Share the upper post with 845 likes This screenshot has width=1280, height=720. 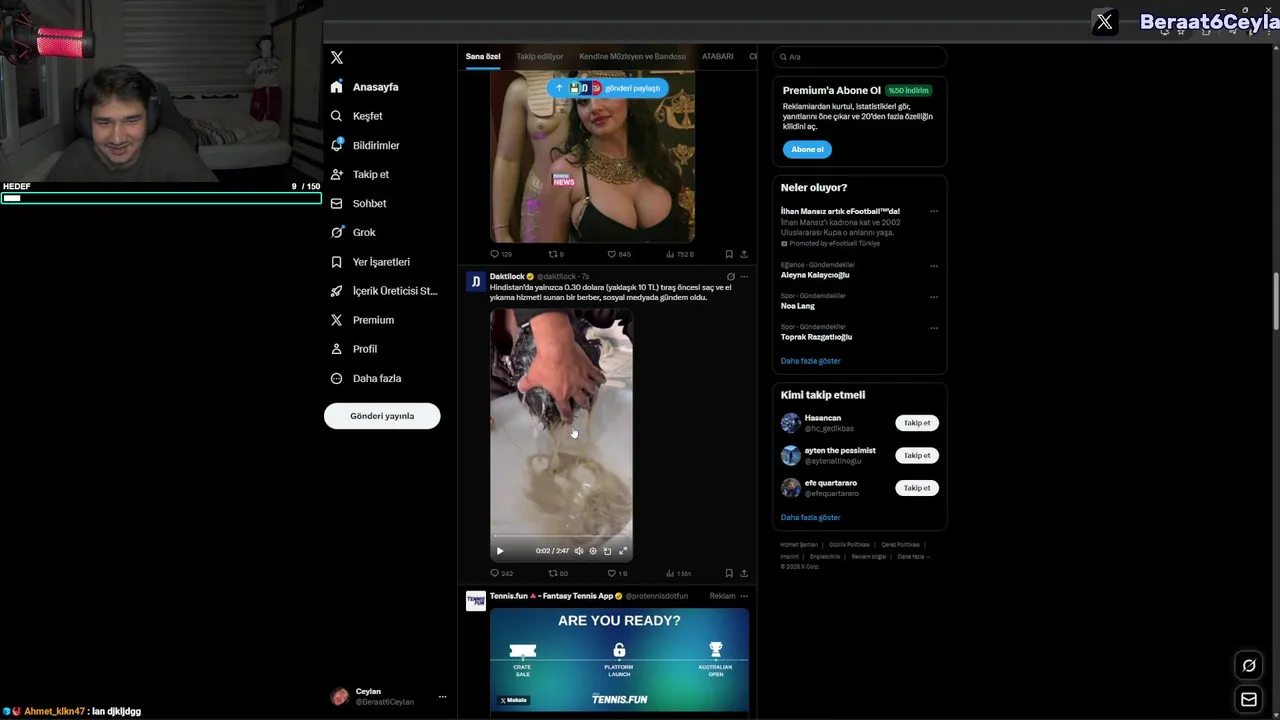coord(744,254)
